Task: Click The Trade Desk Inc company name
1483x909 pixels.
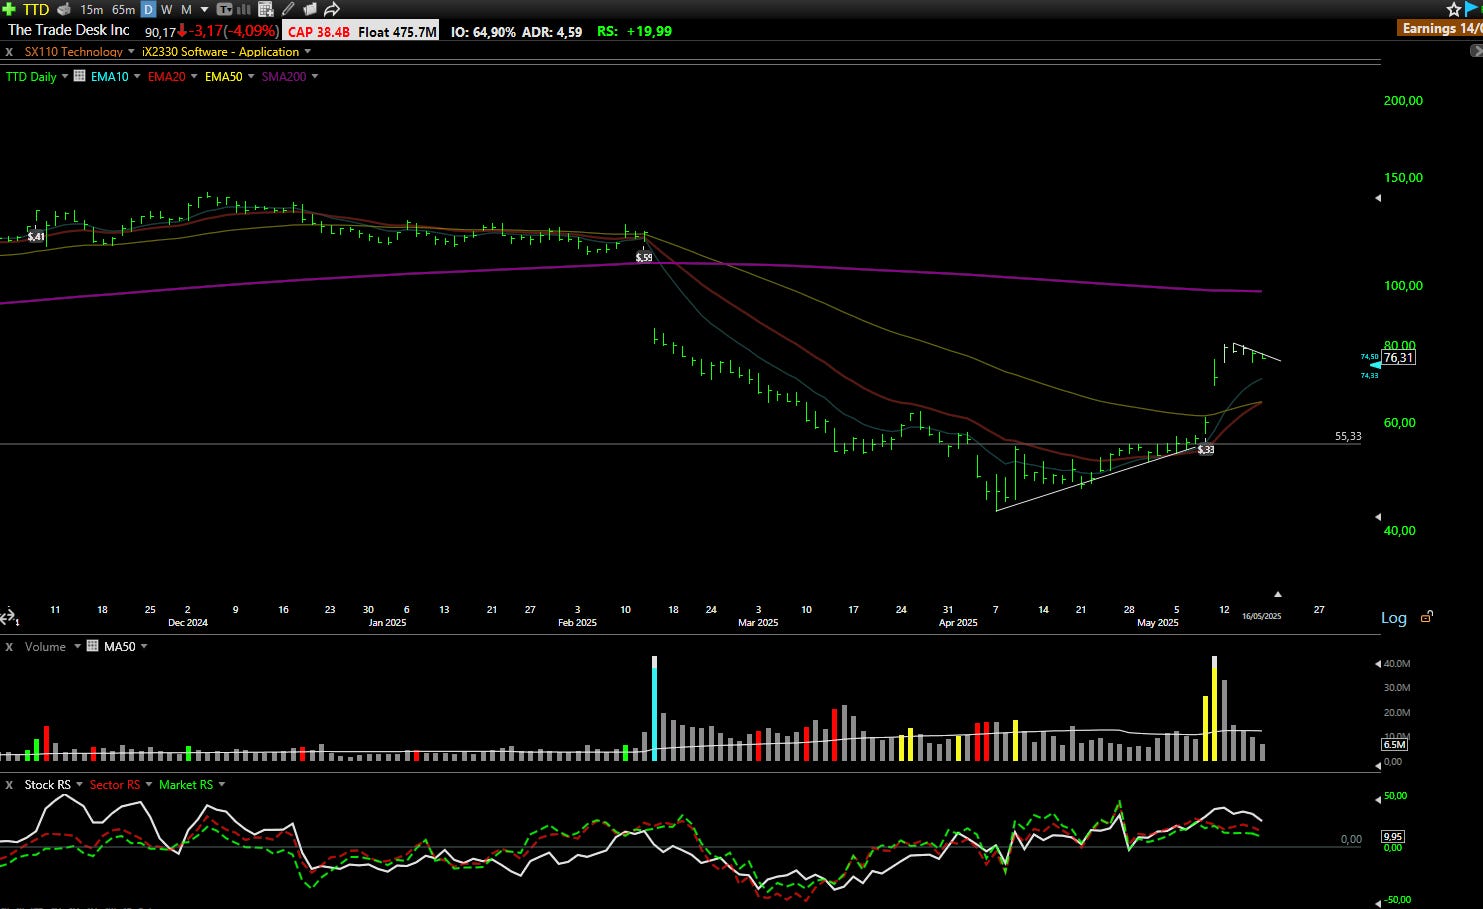Action: 69,30
